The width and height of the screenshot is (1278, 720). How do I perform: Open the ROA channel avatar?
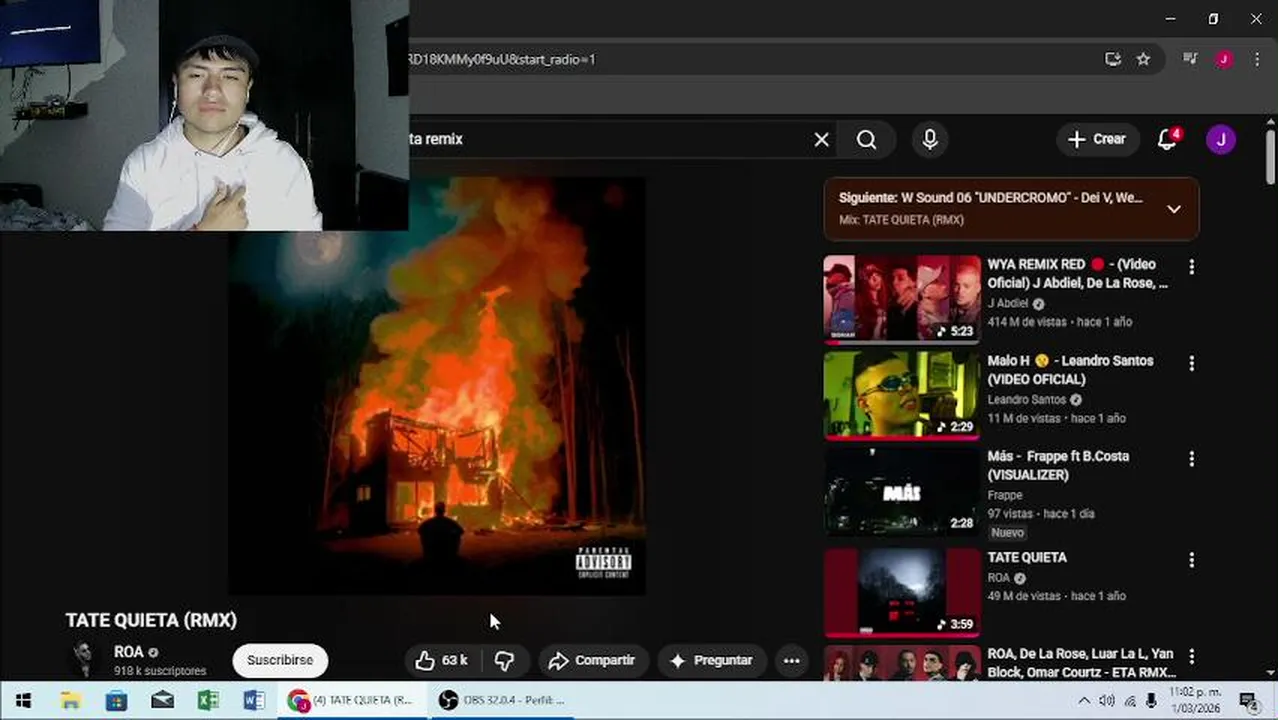tap(84, 660)
